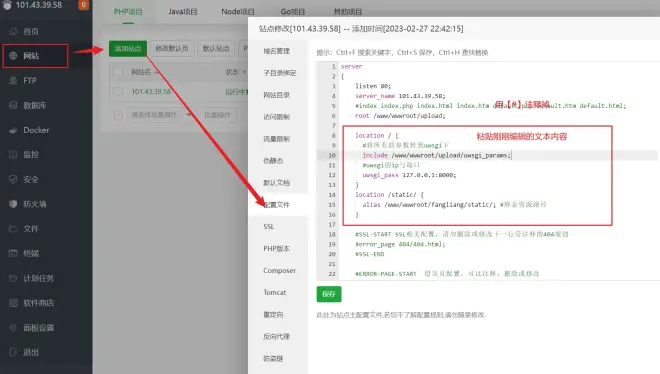660x374 pixels.
Task: Click the 'server_name 101.43.39.58;' line
Action: pos(400,96)
